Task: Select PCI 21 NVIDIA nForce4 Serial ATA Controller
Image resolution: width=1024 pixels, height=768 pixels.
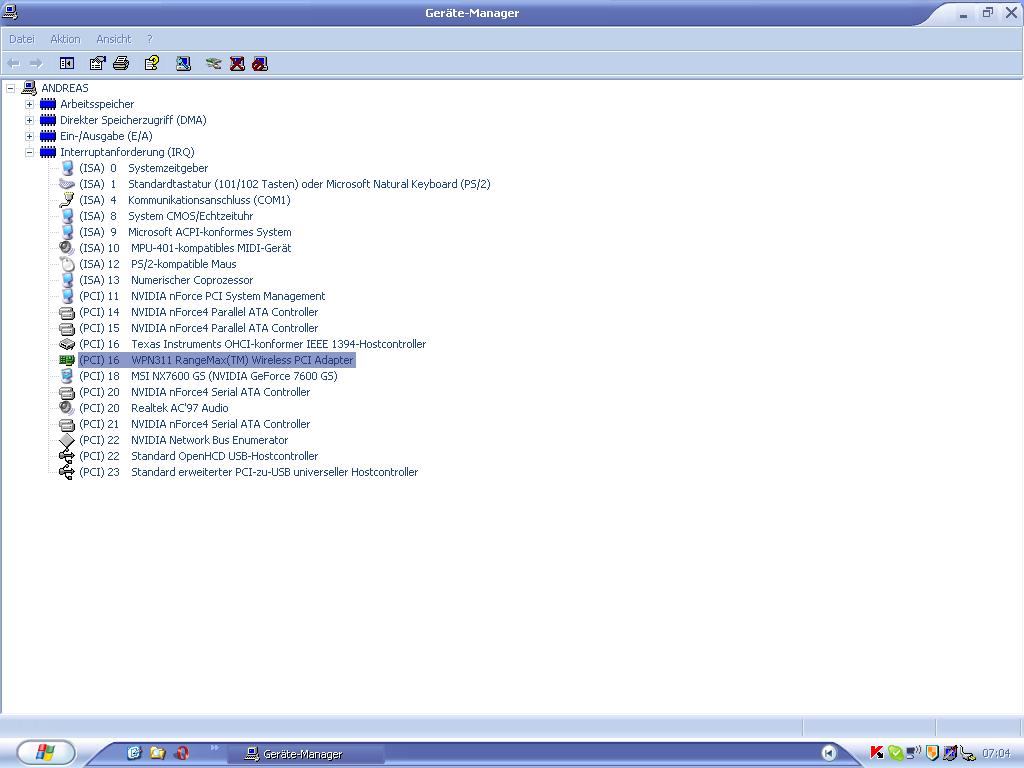Action: click(195, 424)
